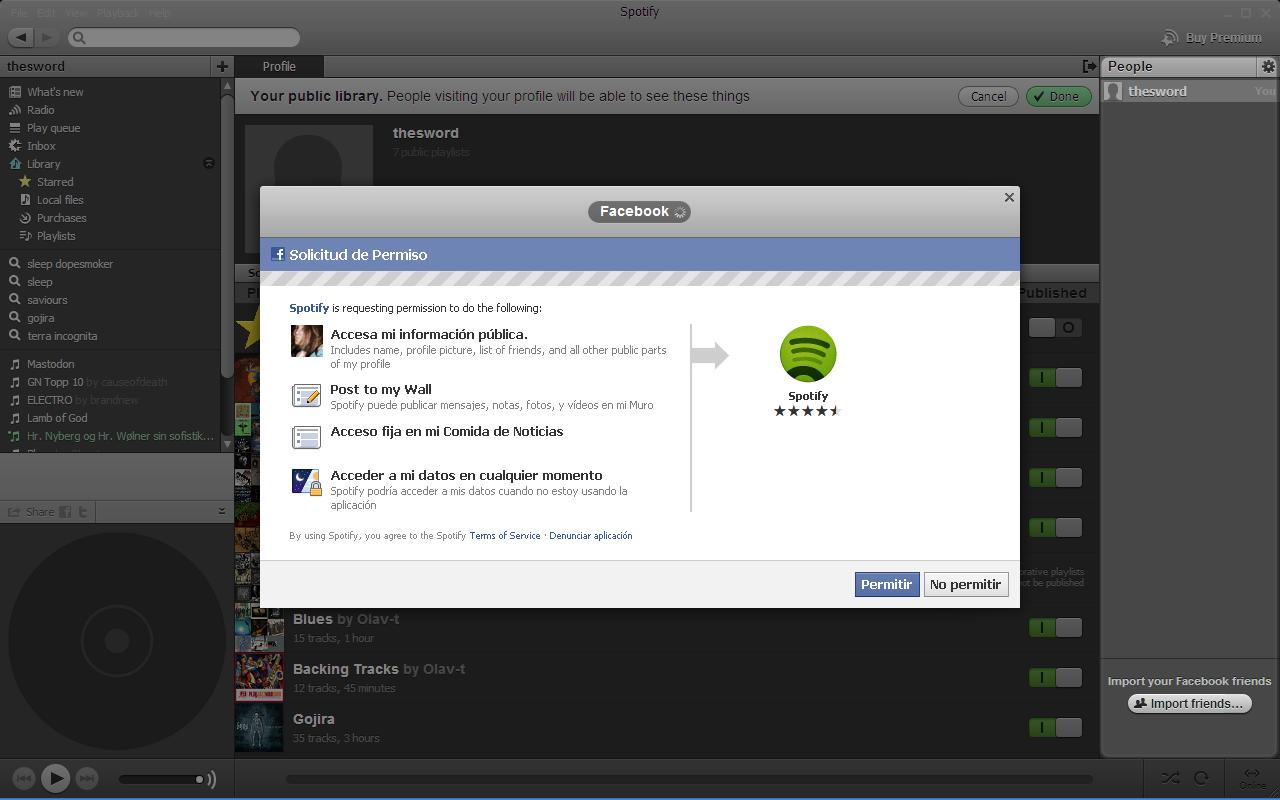
Task: Toggle published state of Gojira playlist
Action: [x=1055, y=727]
